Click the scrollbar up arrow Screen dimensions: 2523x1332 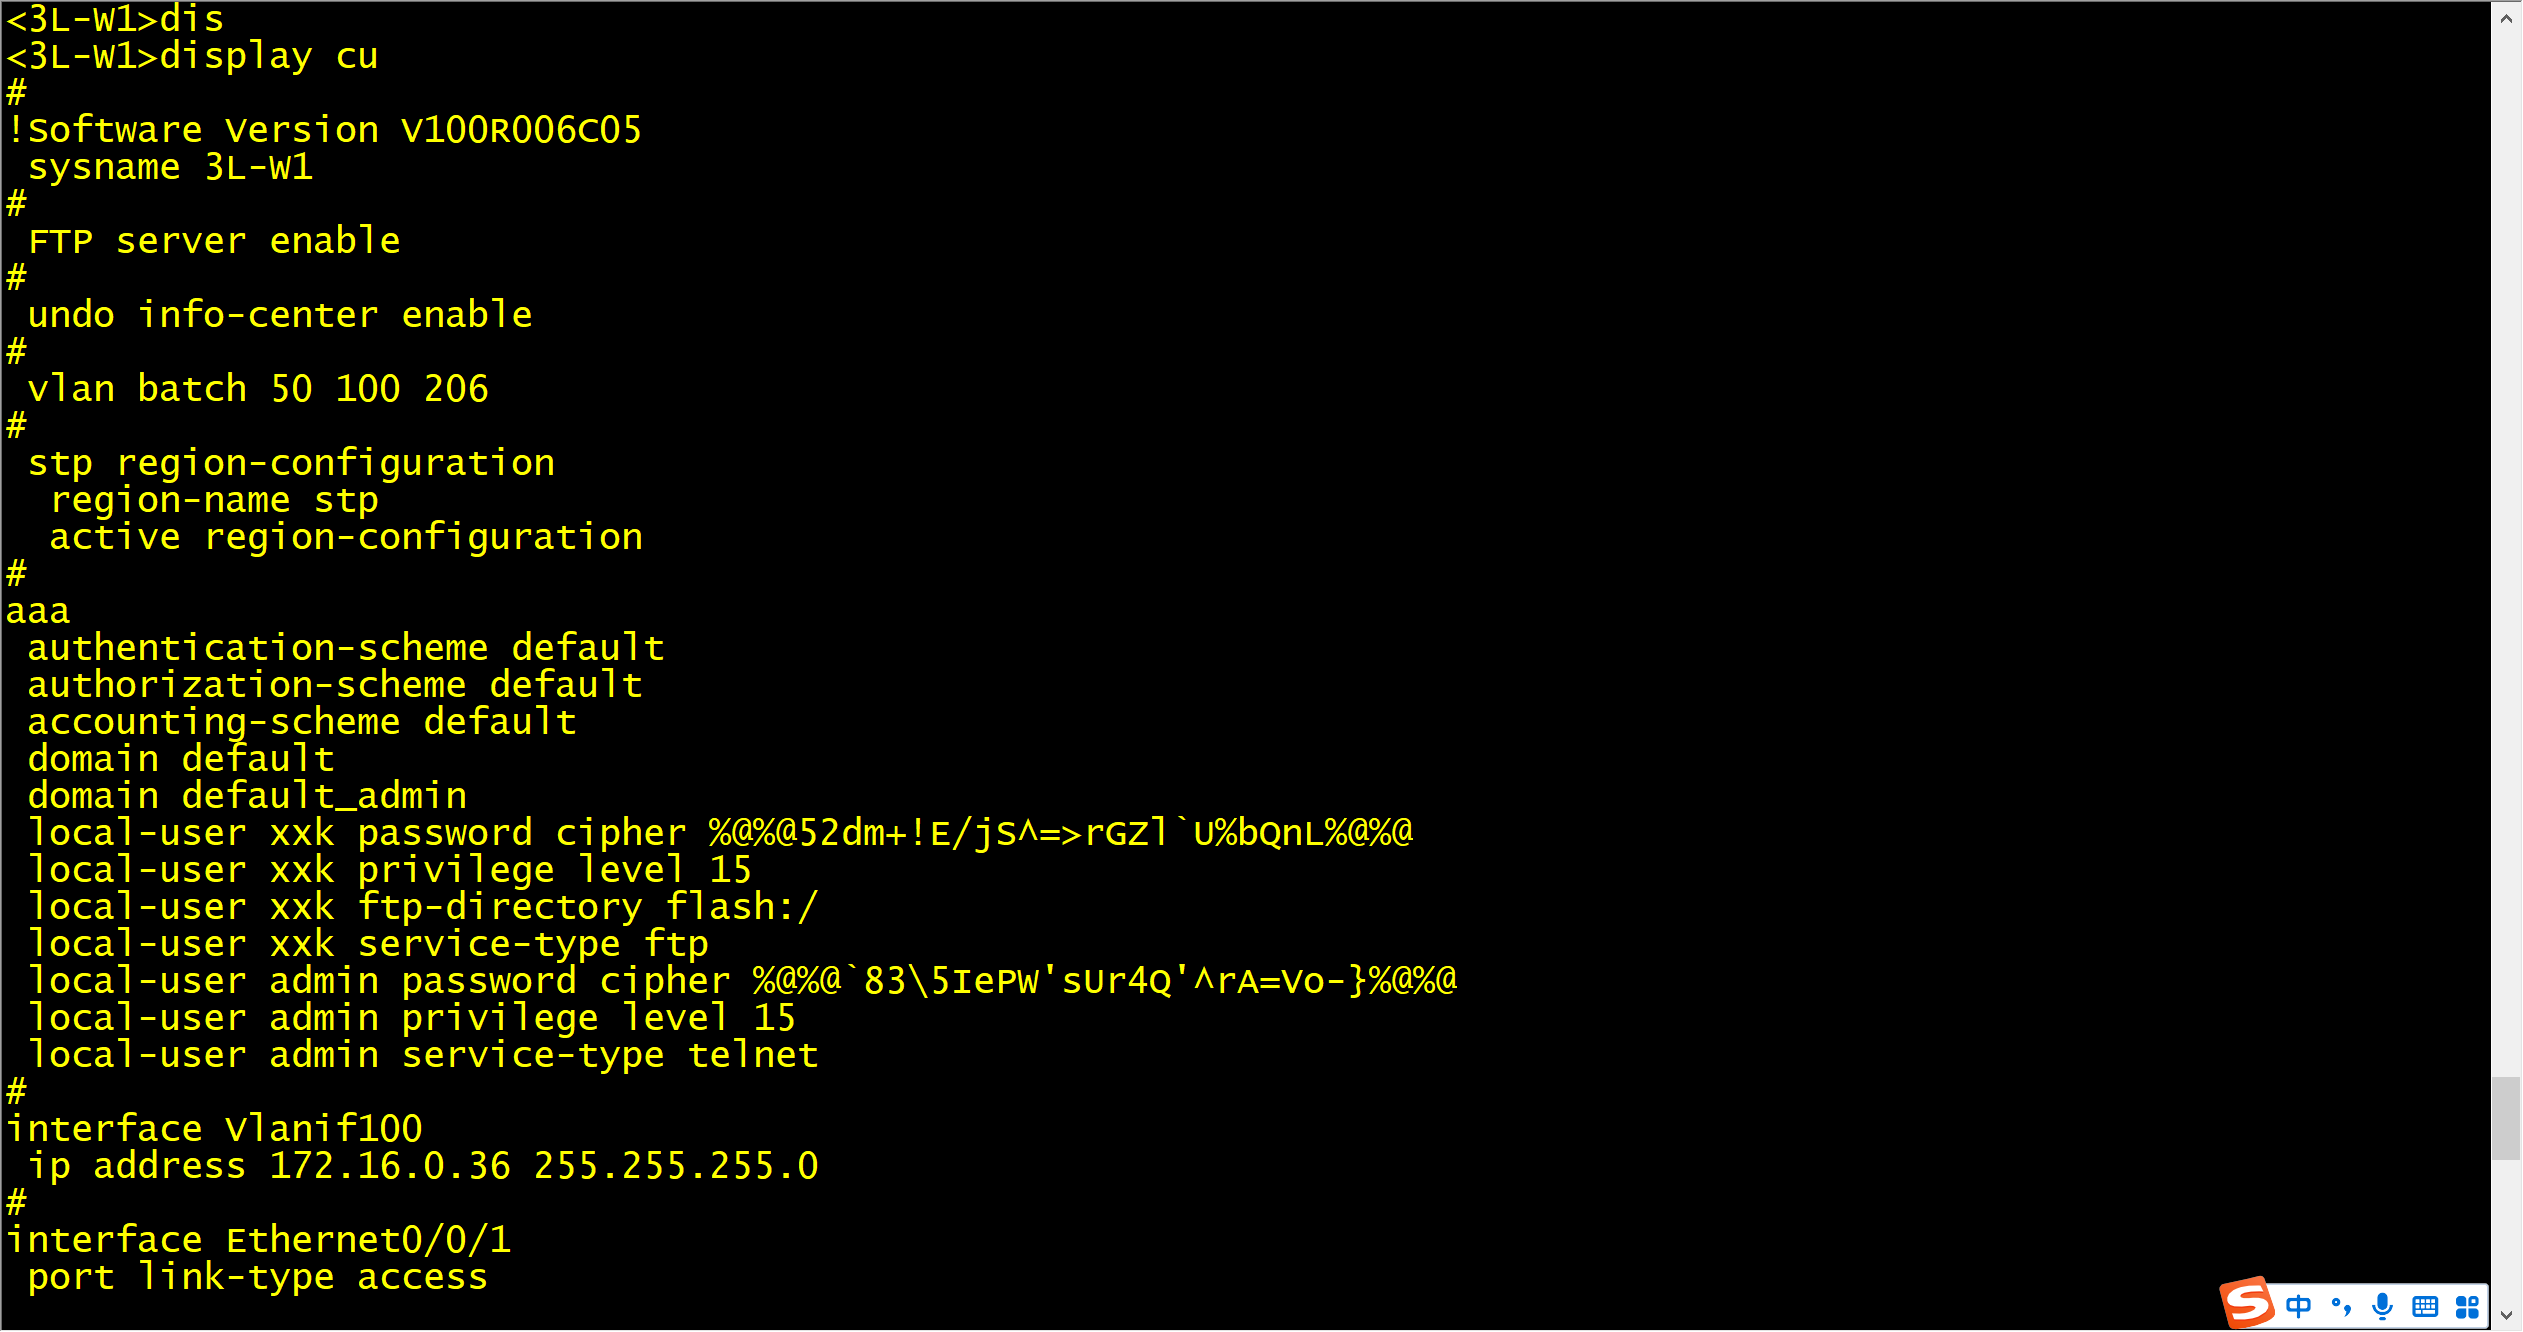coord(2506,18)
